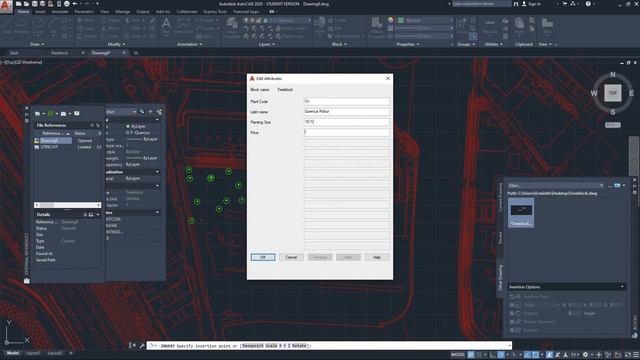The width and height of the screenshot is (640, 360).
Task: Click the Open file quick access icon
Action: pos(27,4)
